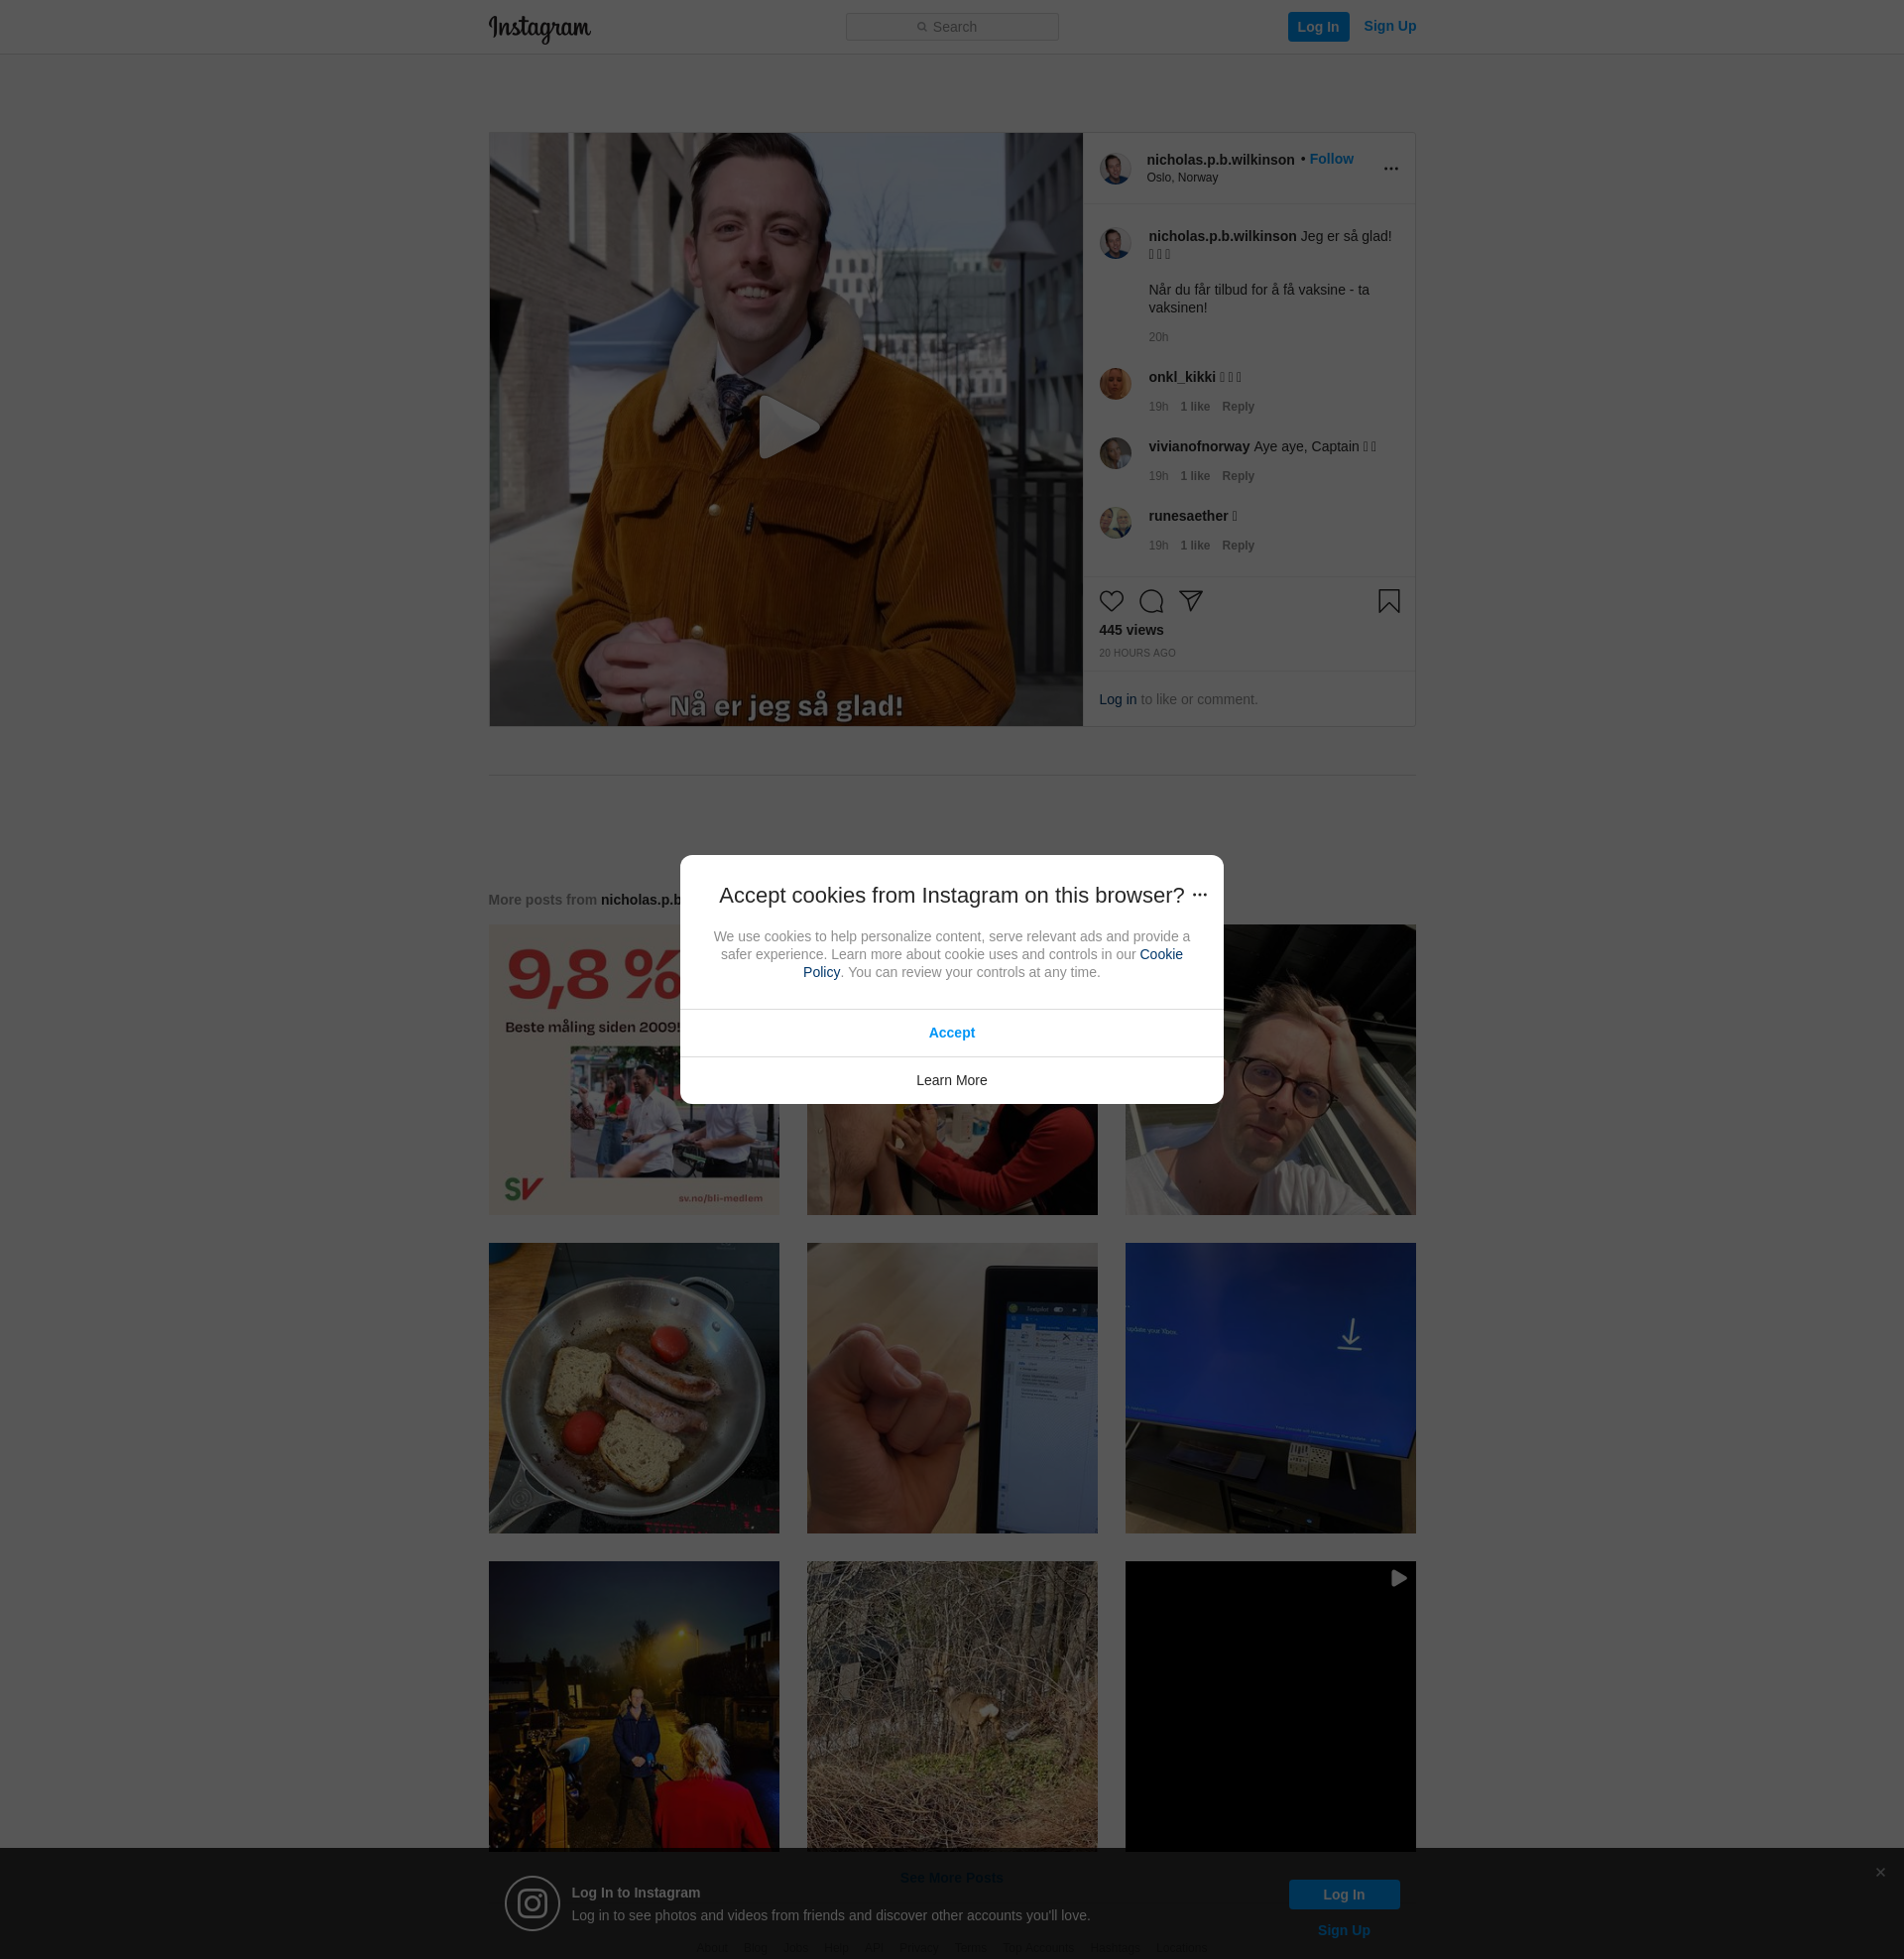Click the Instagram logo
The image size is (1904, 1959).
point(539,28)
